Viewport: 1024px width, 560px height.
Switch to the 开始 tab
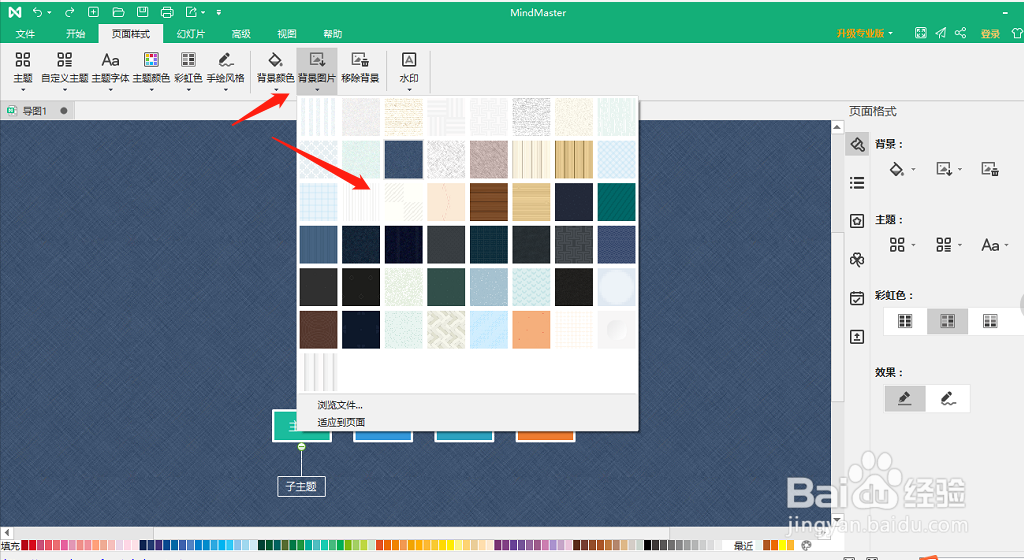pos(75,34)
